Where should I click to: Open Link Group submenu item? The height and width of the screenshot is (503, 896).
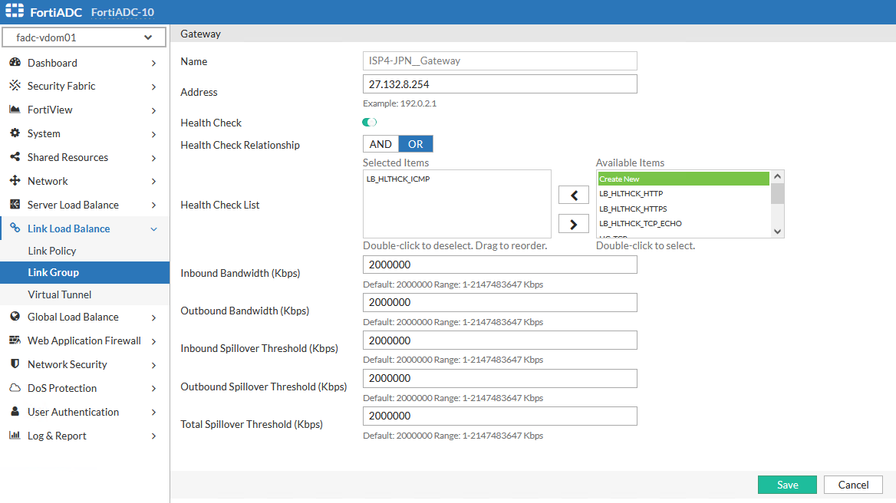coord(85,272)
